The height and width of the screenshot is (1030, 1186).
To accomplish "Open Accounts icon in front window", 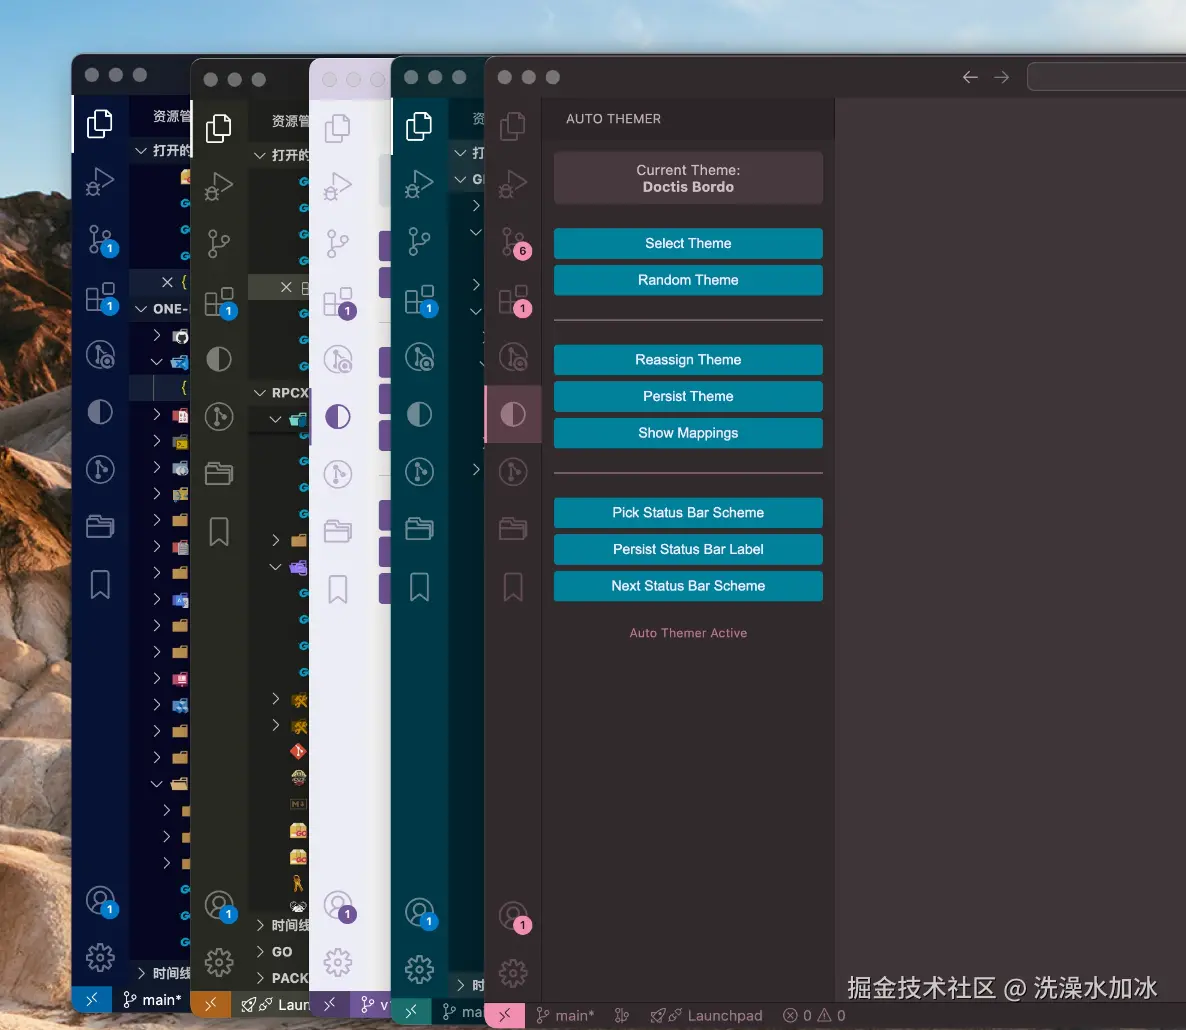I will (x=514, y=917).
